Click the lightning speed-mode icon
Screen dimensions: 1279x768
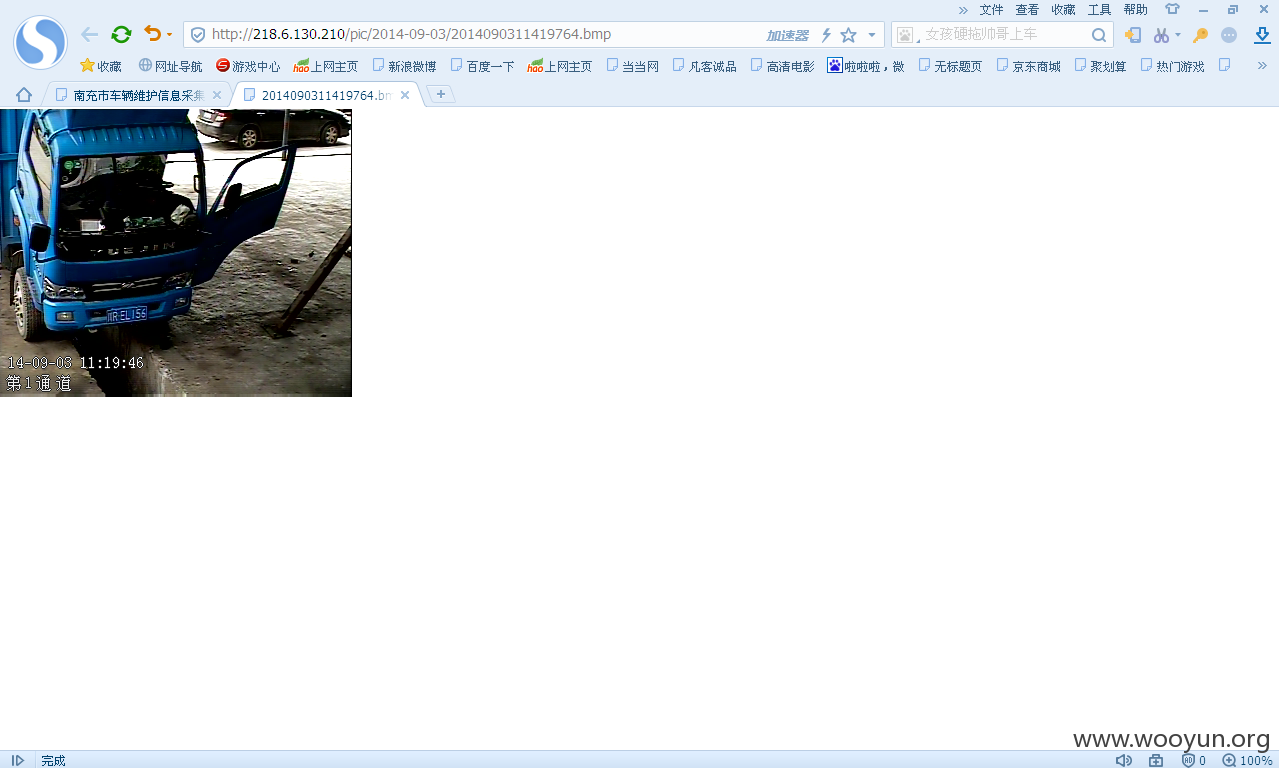coord(826,35)
